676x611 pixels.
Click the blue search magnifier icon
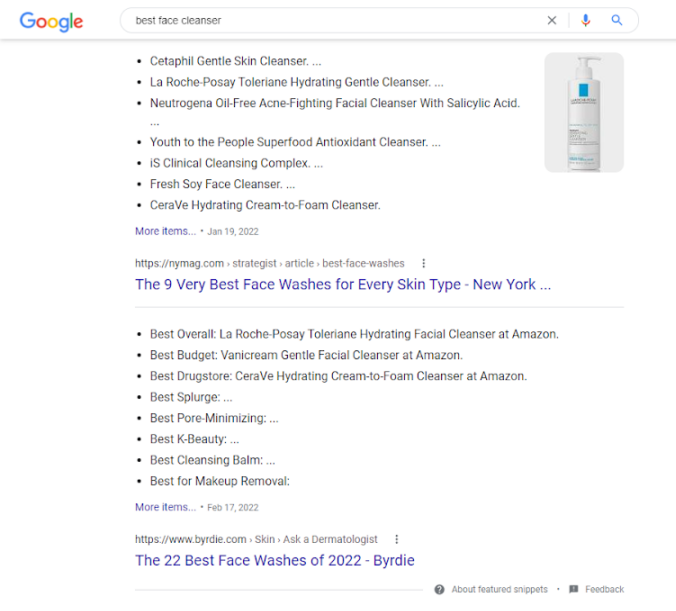click(617, 20)
